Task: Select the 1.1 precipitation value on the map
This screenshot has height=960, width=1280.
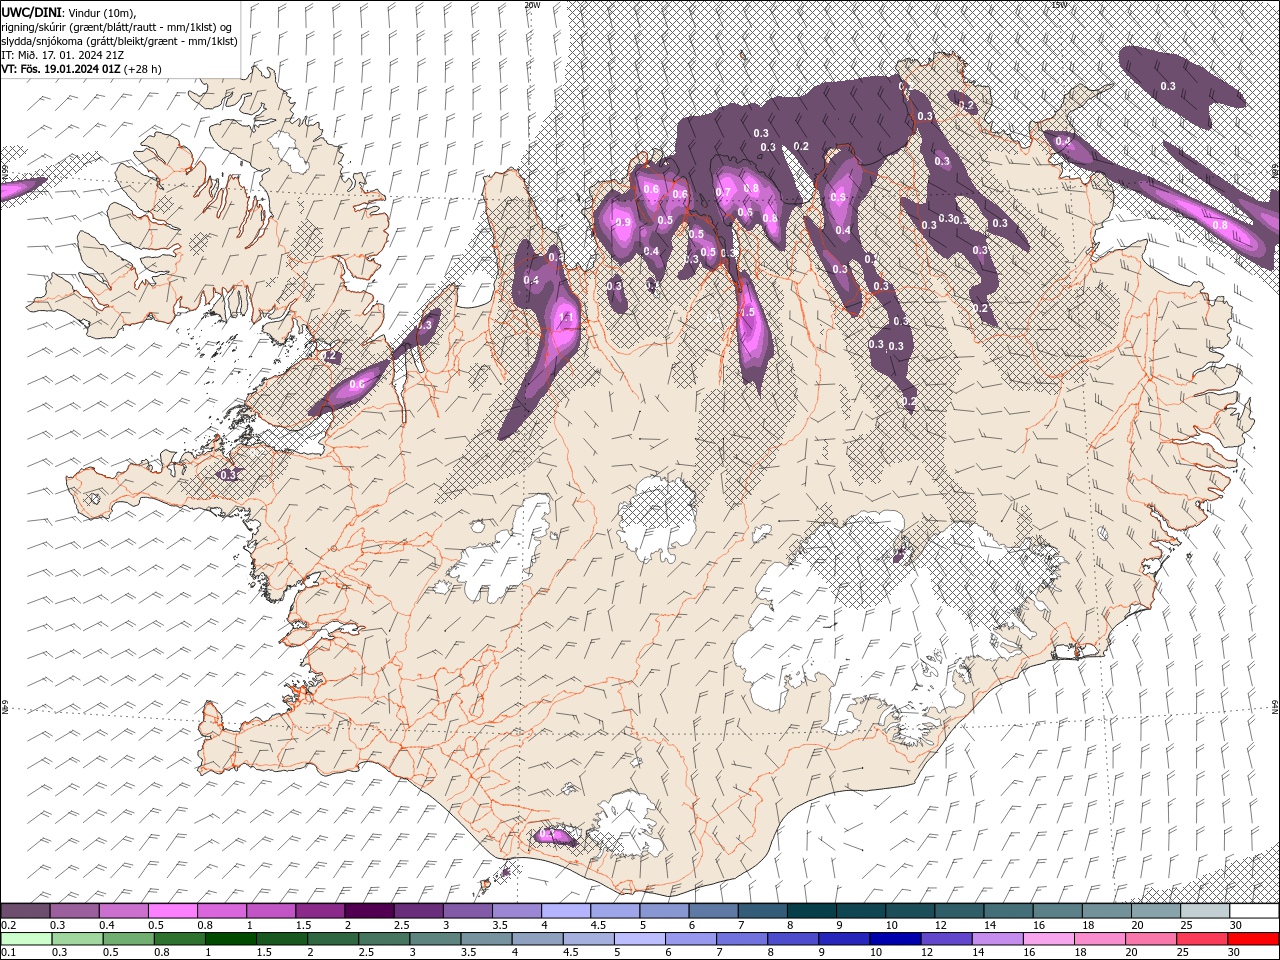Action: pos(566,318)
